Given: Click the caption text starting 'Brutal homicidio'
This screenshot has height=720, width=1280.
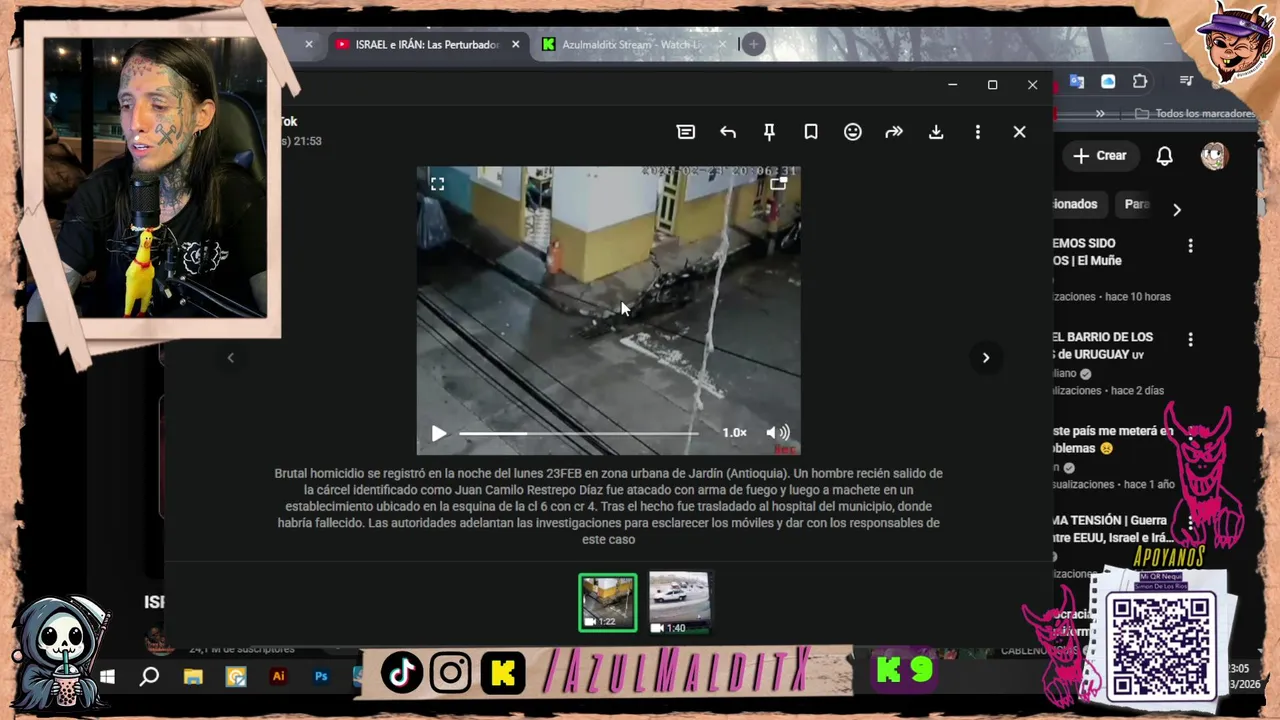Looking at the screenshot, I should click(x=608, y=506).
